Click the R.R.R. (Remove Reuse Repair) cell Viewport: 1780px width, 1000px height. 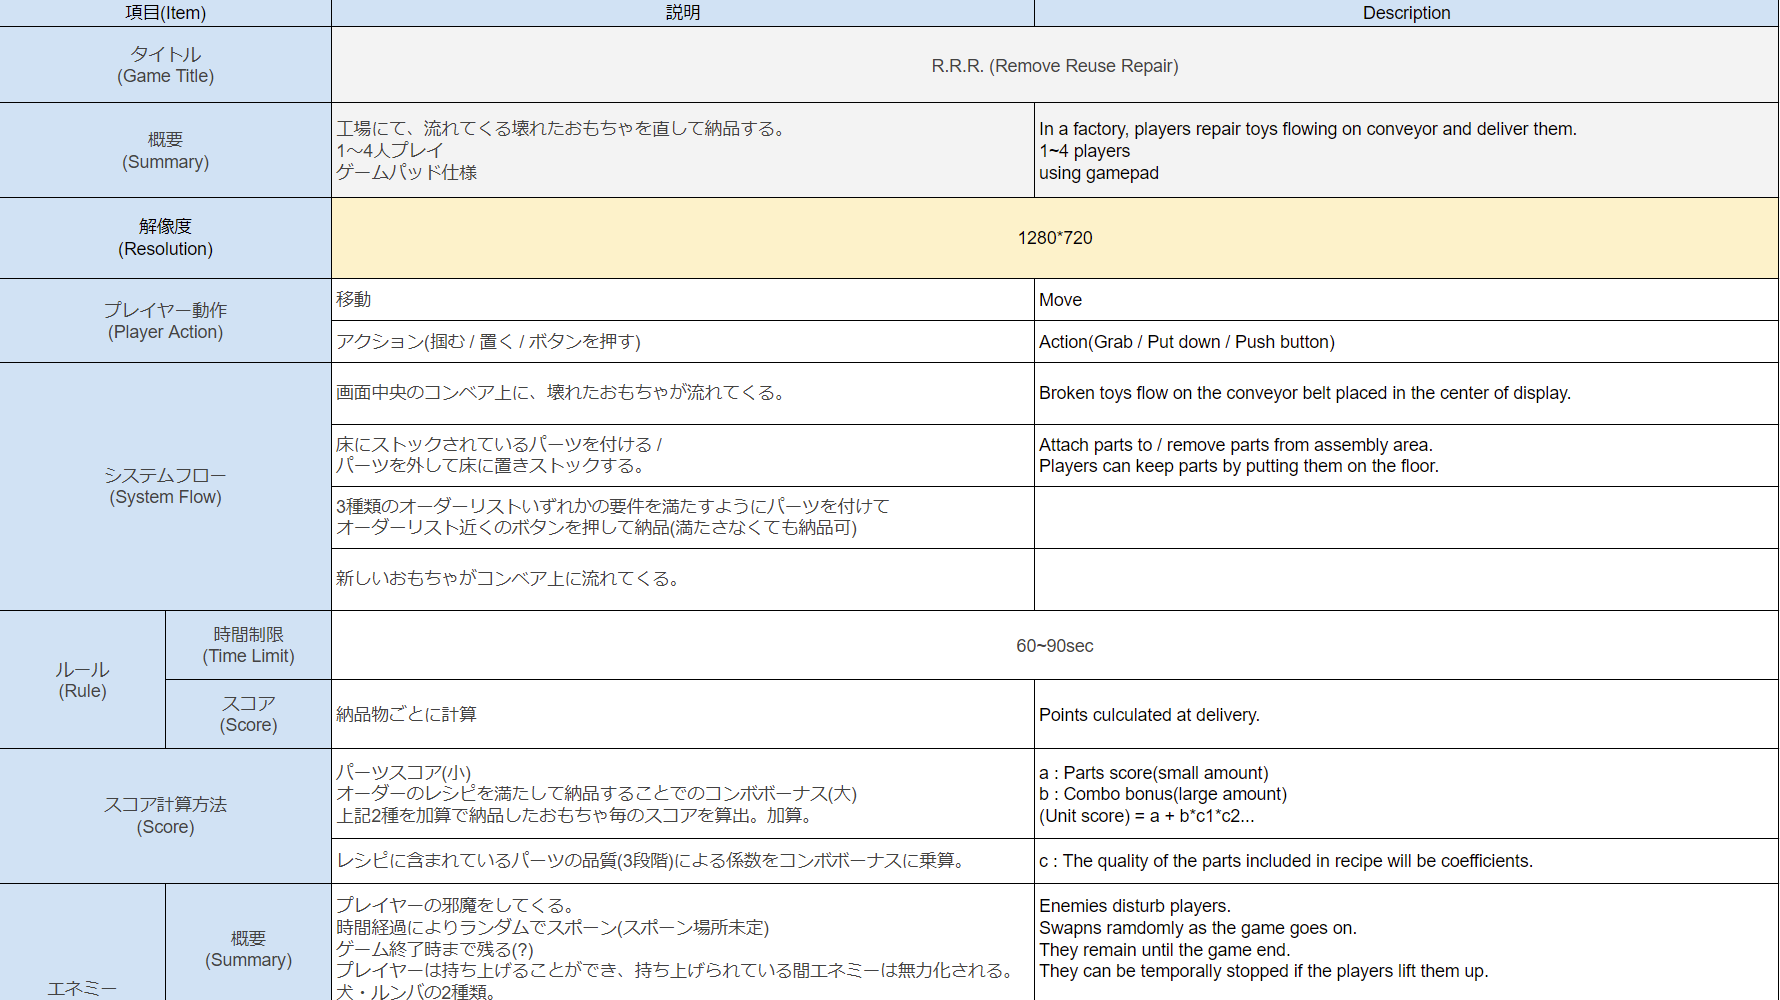pos(1055,65)
